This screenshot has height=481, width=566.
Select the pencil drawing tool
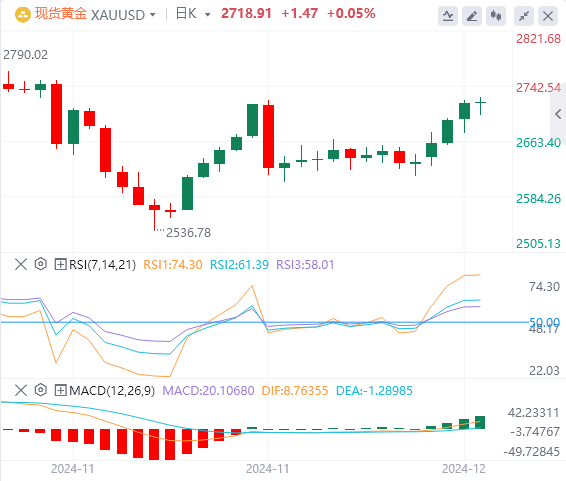pyautogui.click(x=472, y=16)
